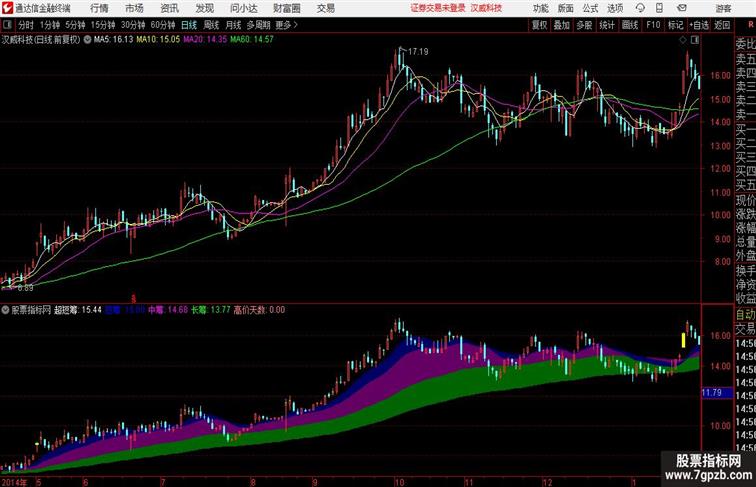Click the 叠加 overlay button
The height and width of the screenshot is (487, 756).
(562, 25)
